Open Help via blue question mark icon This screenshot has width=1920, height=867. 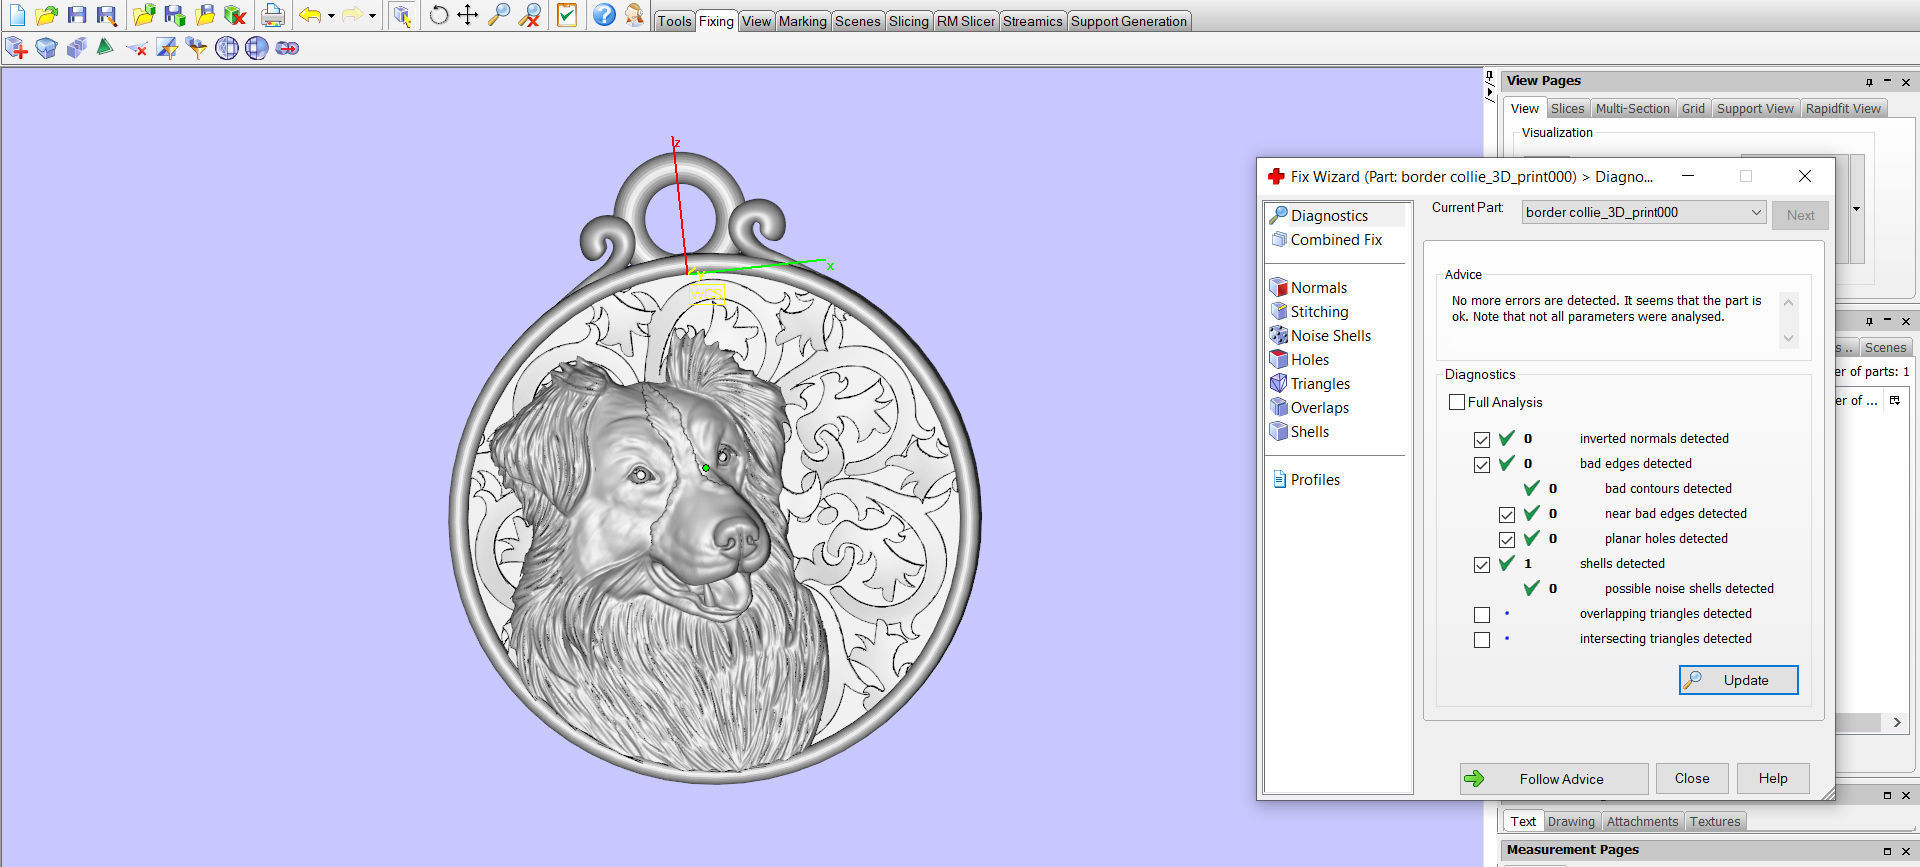click(604, 15)
